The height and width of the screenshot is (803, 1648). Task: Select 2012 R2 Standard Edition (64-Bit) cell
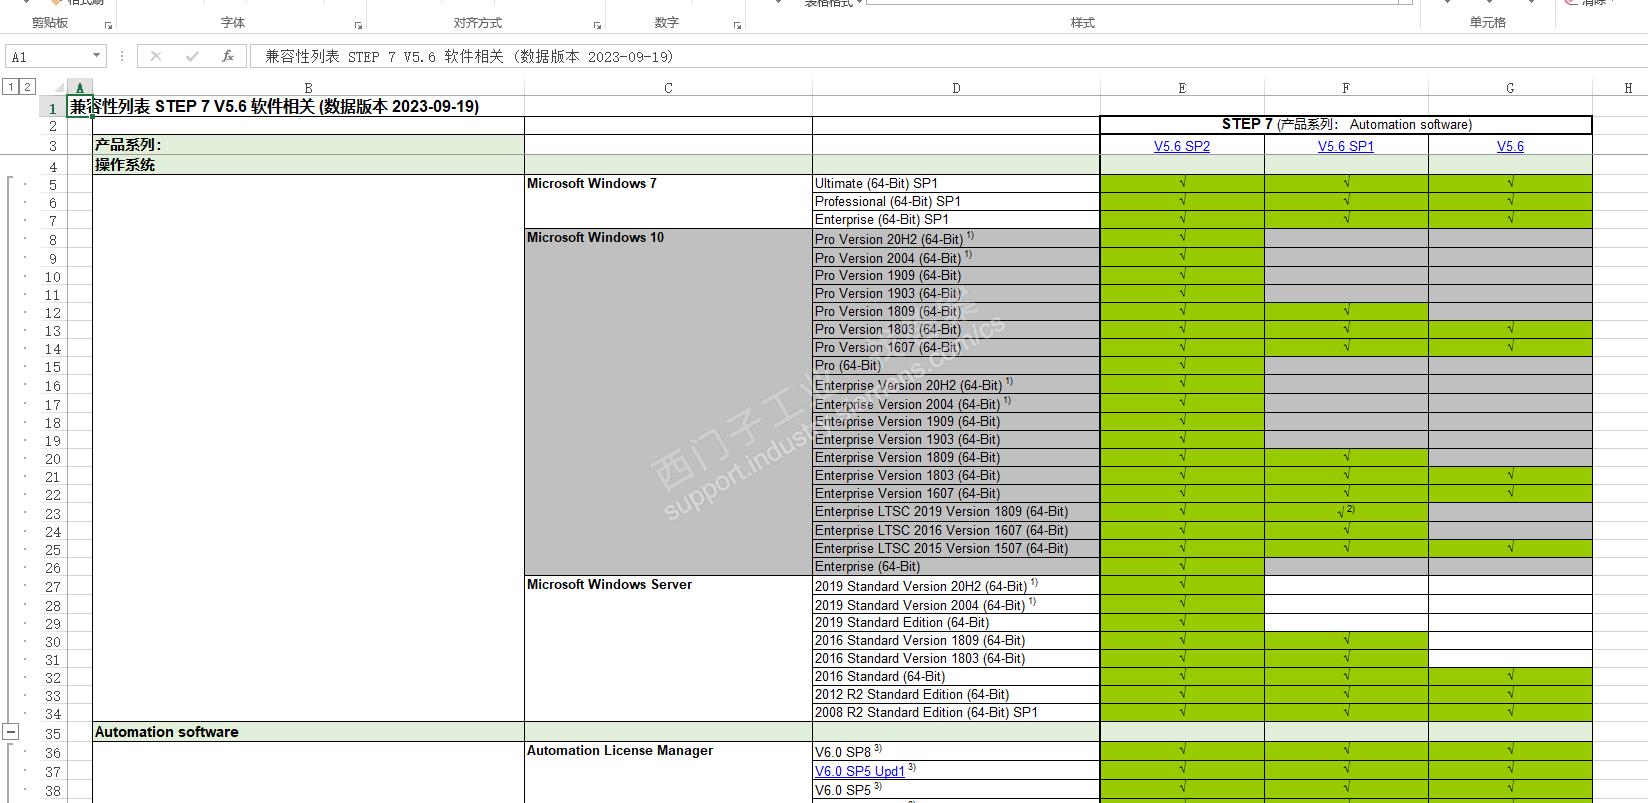tap(956, 694)
